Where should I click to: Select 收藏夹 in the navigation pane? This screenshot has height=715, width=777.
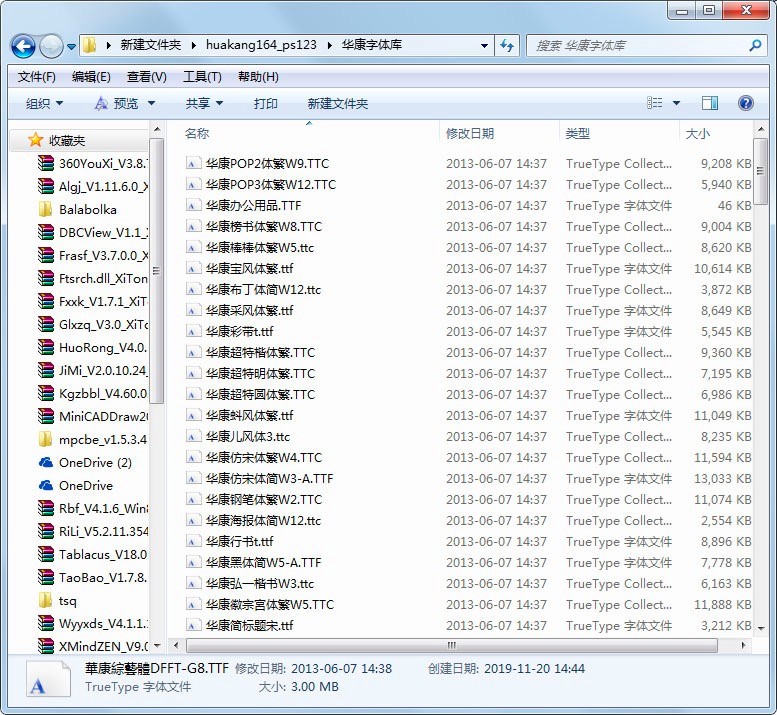tap(67, 141)
